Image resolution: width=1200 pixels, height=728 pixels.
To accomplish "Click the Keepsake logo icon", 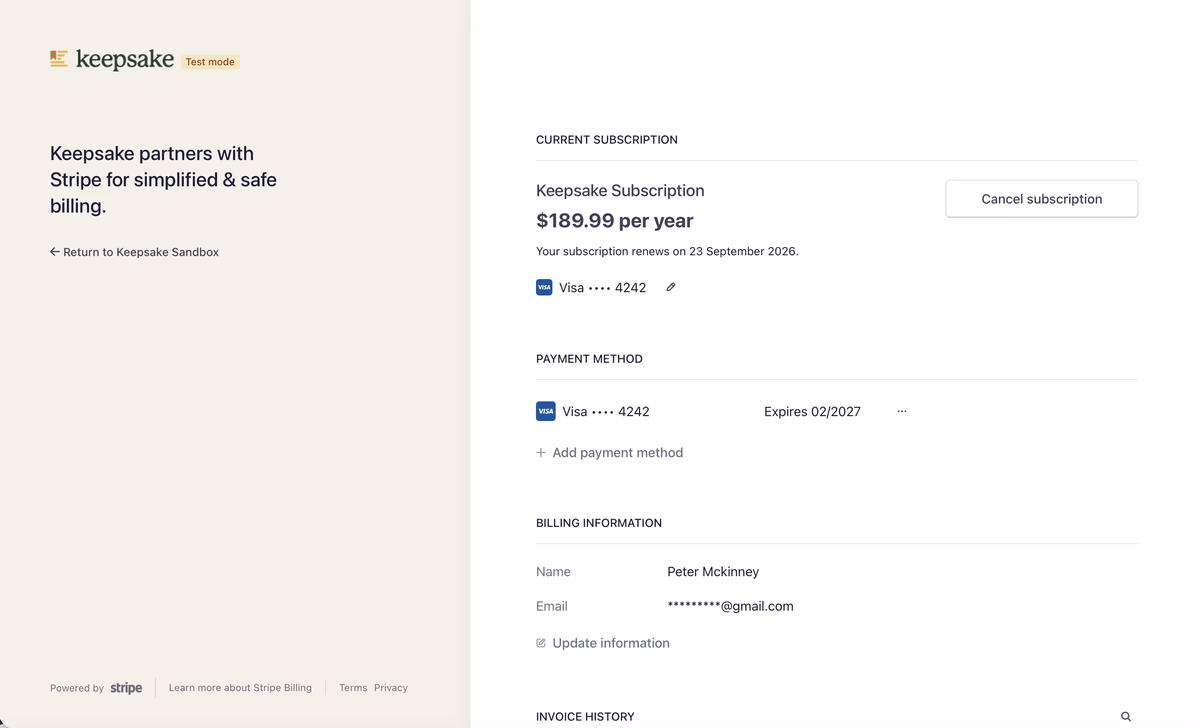I will 59,60.
